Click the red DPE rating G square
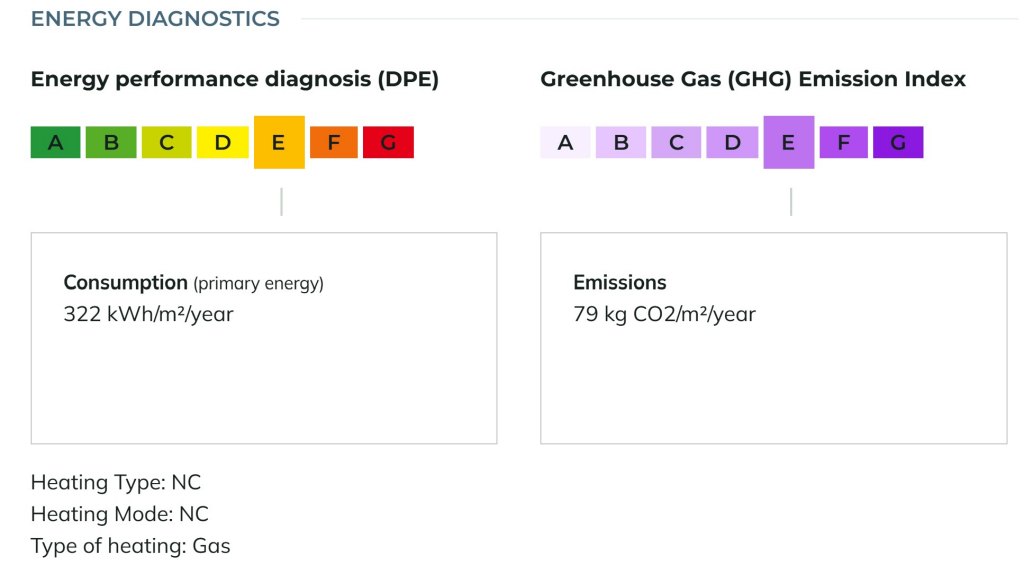 388,142
